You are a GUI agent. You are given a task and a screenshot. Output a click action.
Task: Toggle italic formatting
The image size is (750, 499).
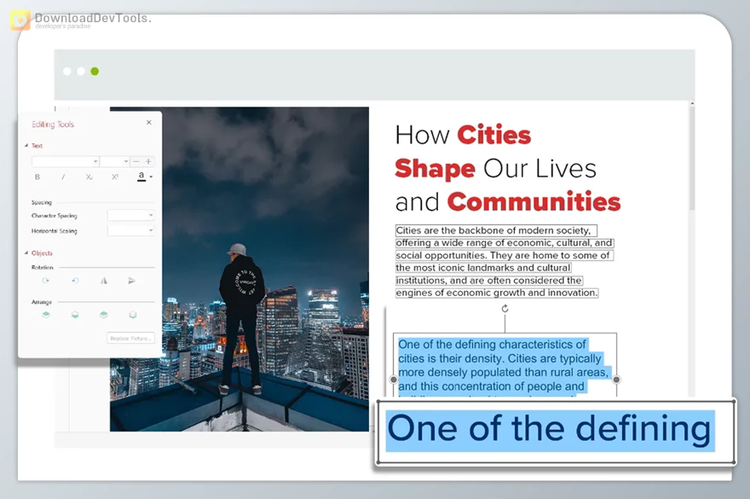(x=63, y=177)
